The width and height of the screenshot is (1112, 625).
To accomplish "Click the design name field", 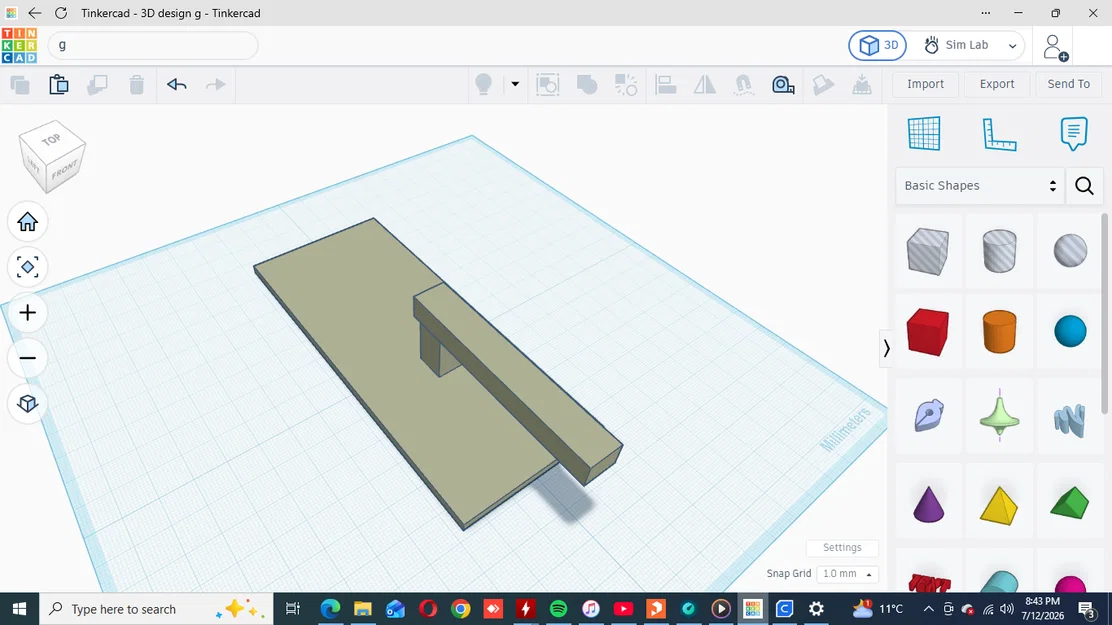I will [153, 45].
